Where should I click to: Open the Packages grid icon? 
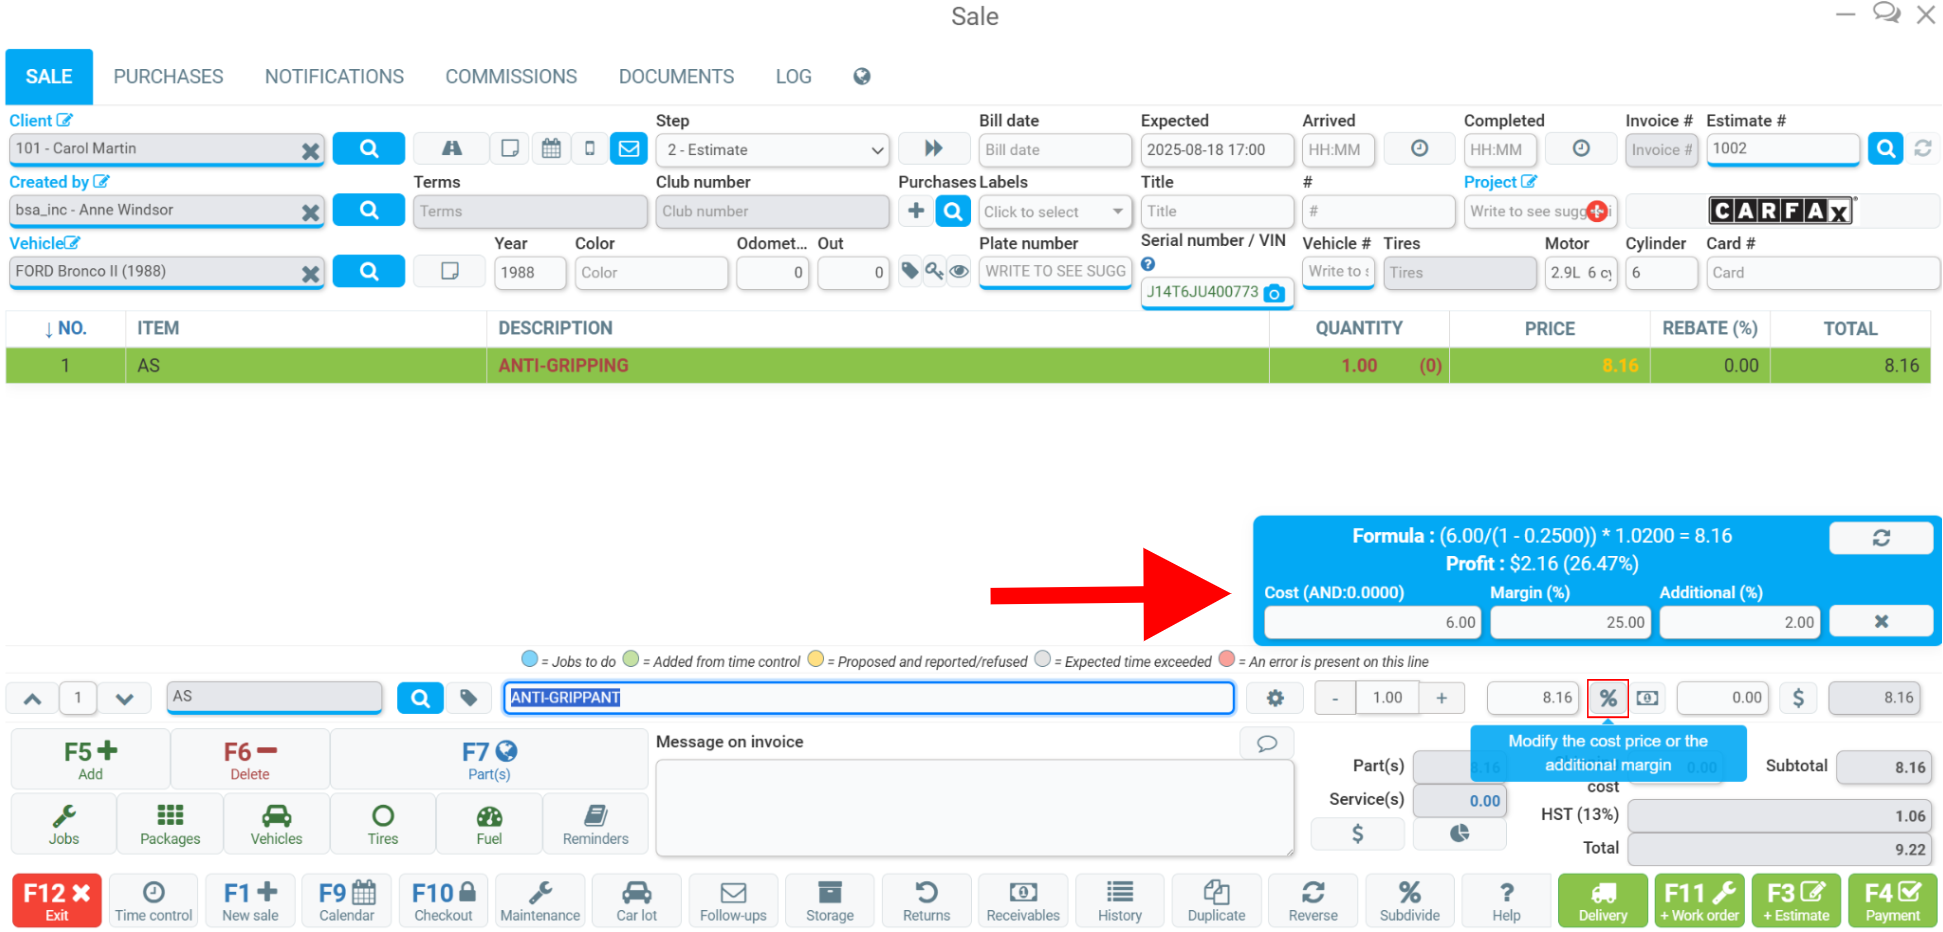[170, 824]
